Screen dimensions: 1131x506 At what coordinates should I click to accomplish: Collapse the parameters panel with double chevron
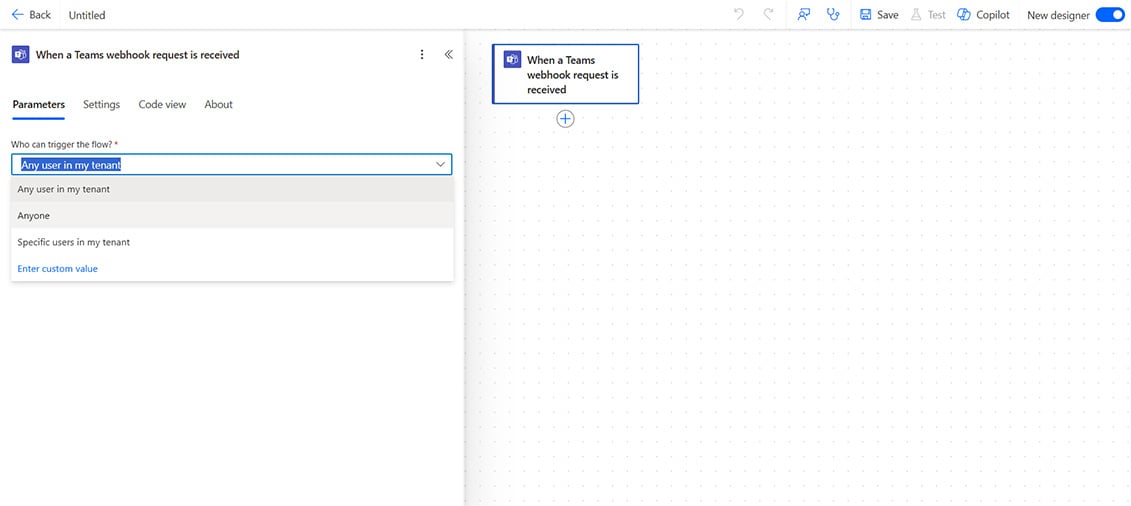coord(448,54)
